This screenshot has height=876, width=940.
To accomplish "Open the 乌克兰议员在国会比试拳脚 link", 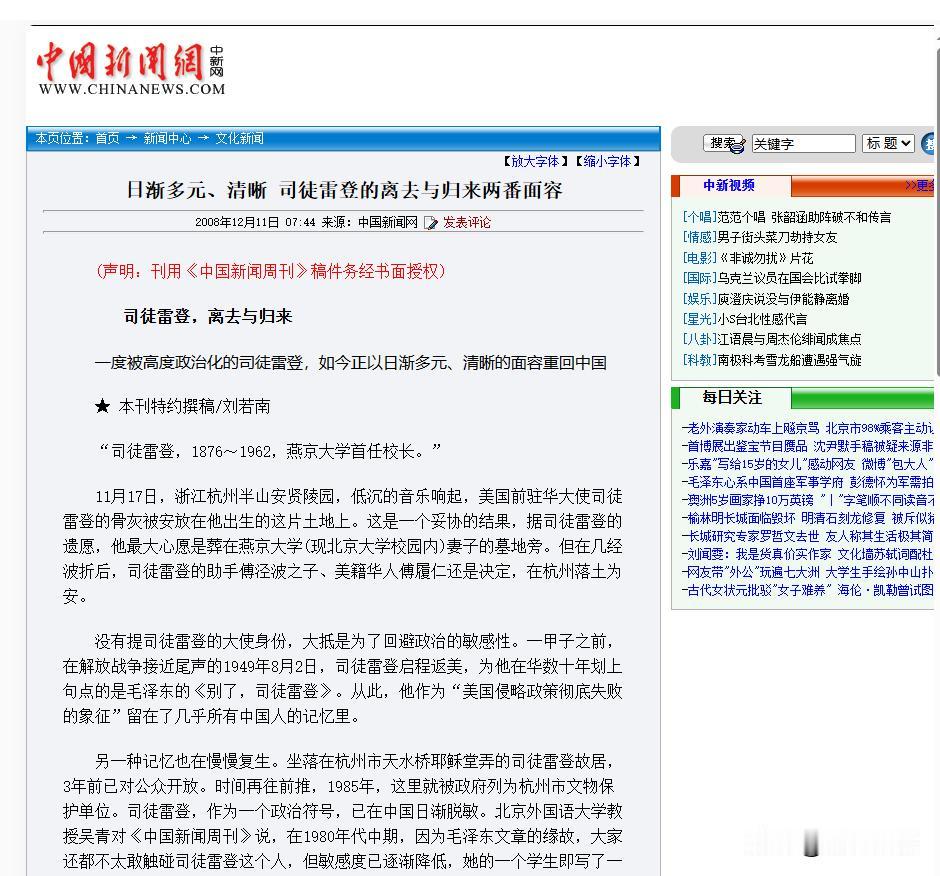I will tap(789, 278).
